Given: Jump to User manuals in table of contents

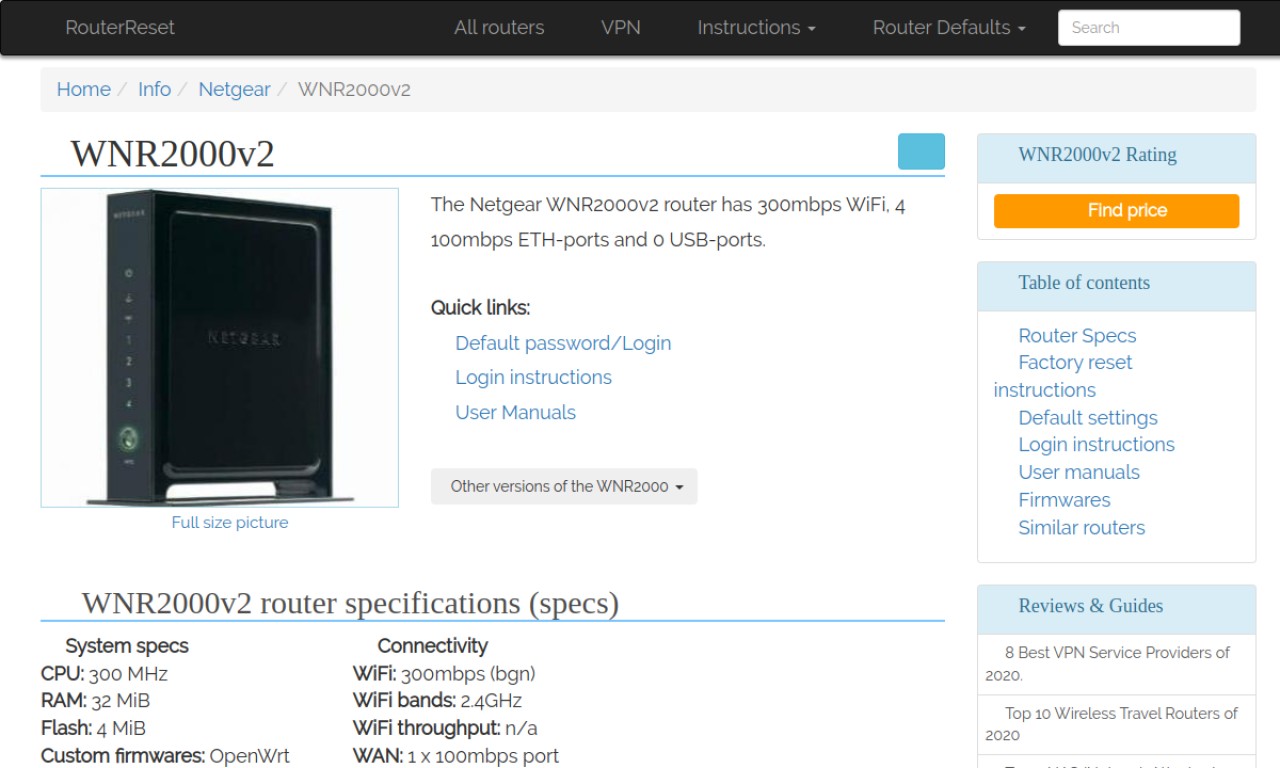Looking at the screenshot, I should 1079,472.
